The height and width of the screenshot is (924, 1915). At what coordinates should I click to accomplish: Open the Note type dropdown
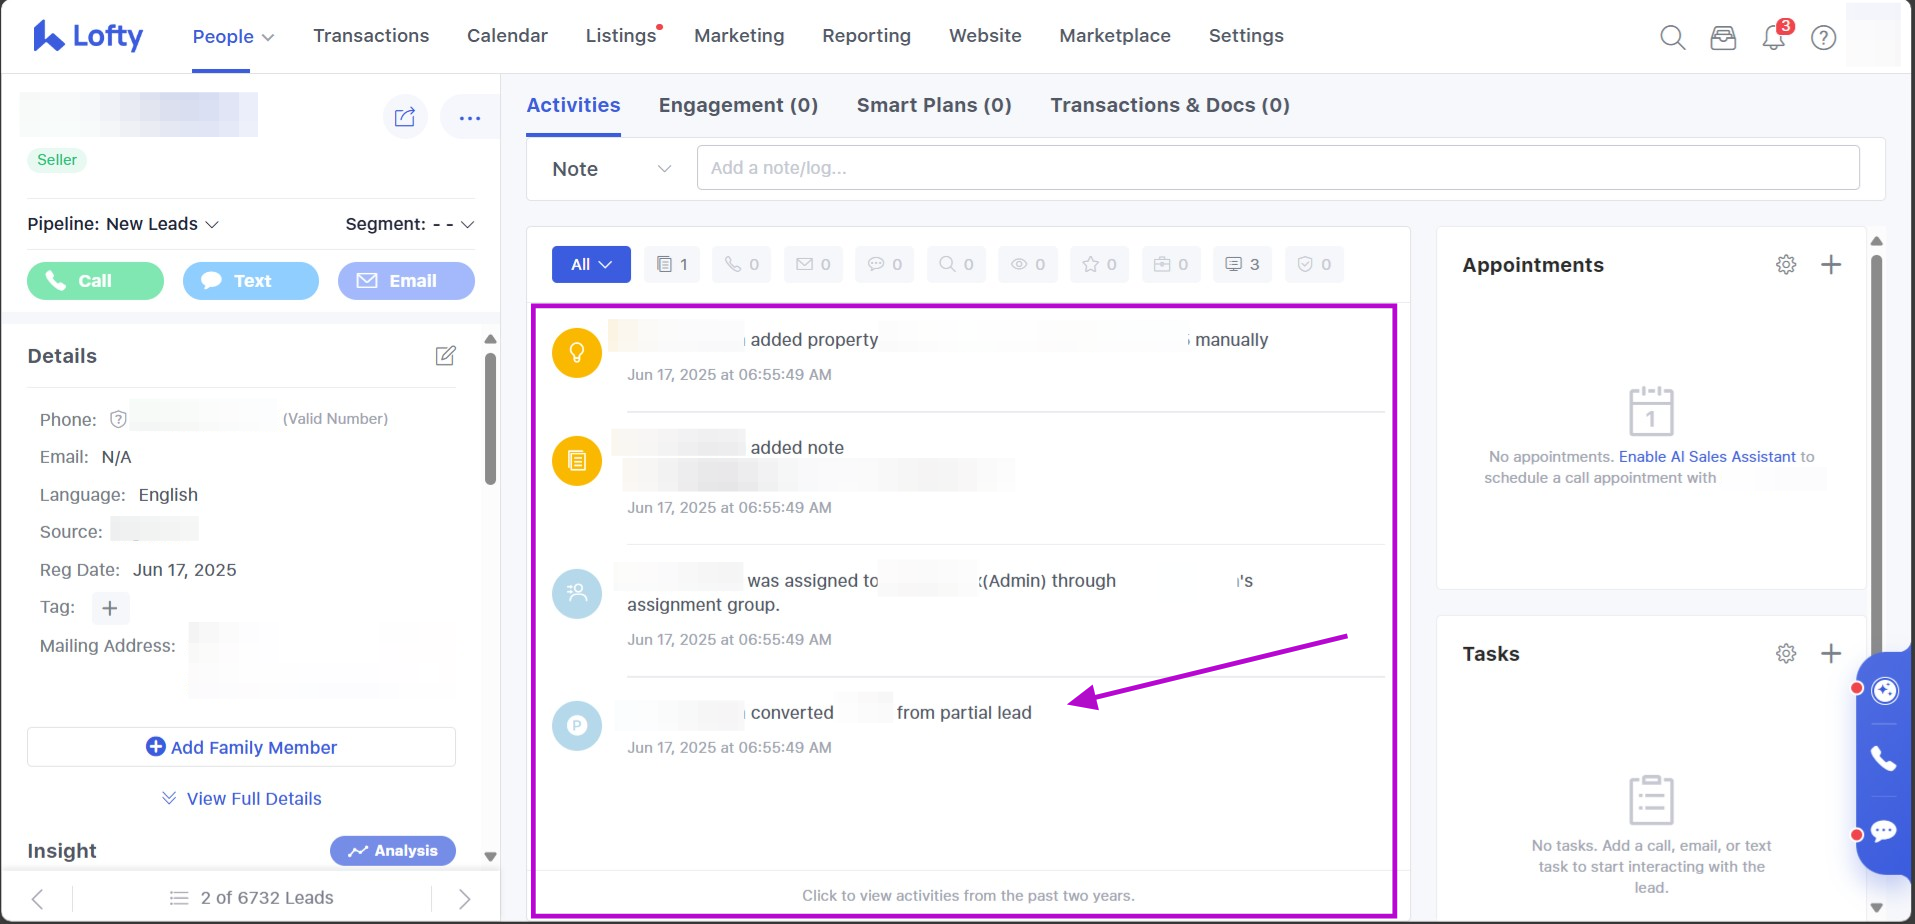point(610,169)
